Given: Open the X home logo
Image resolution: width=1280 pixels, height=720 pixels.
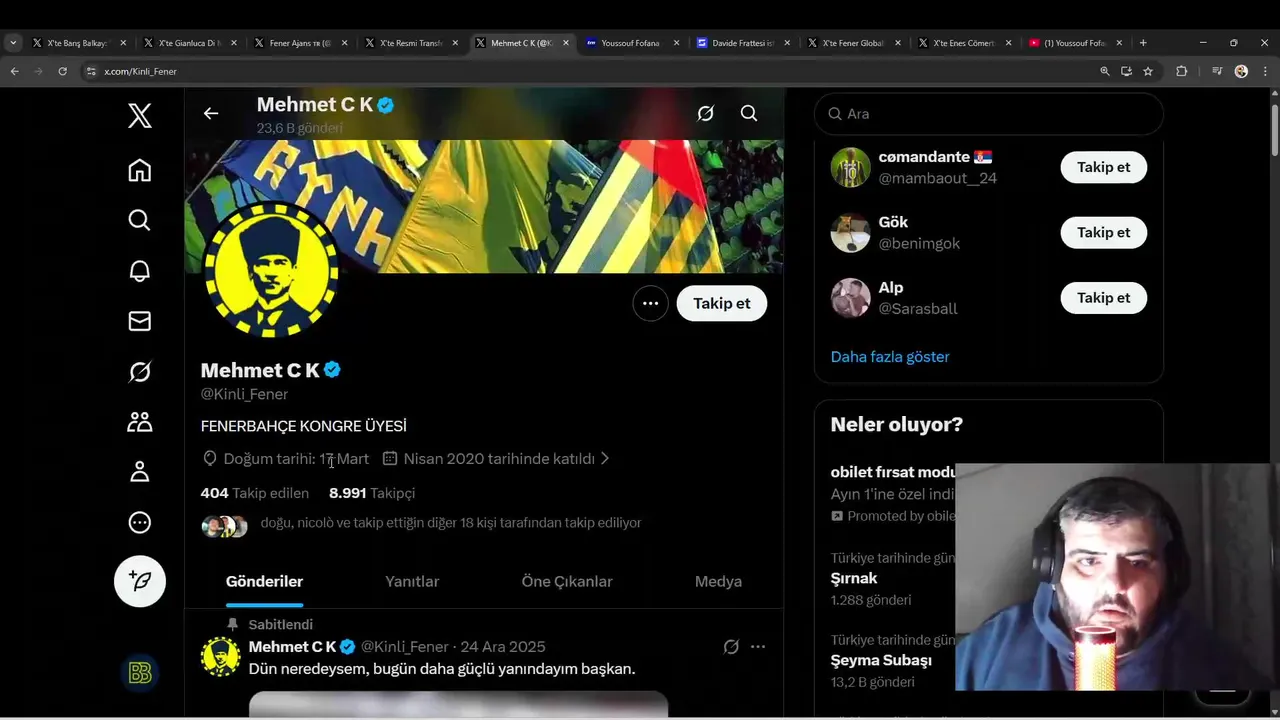Looking at the screenshot, I should pos(140,116).
